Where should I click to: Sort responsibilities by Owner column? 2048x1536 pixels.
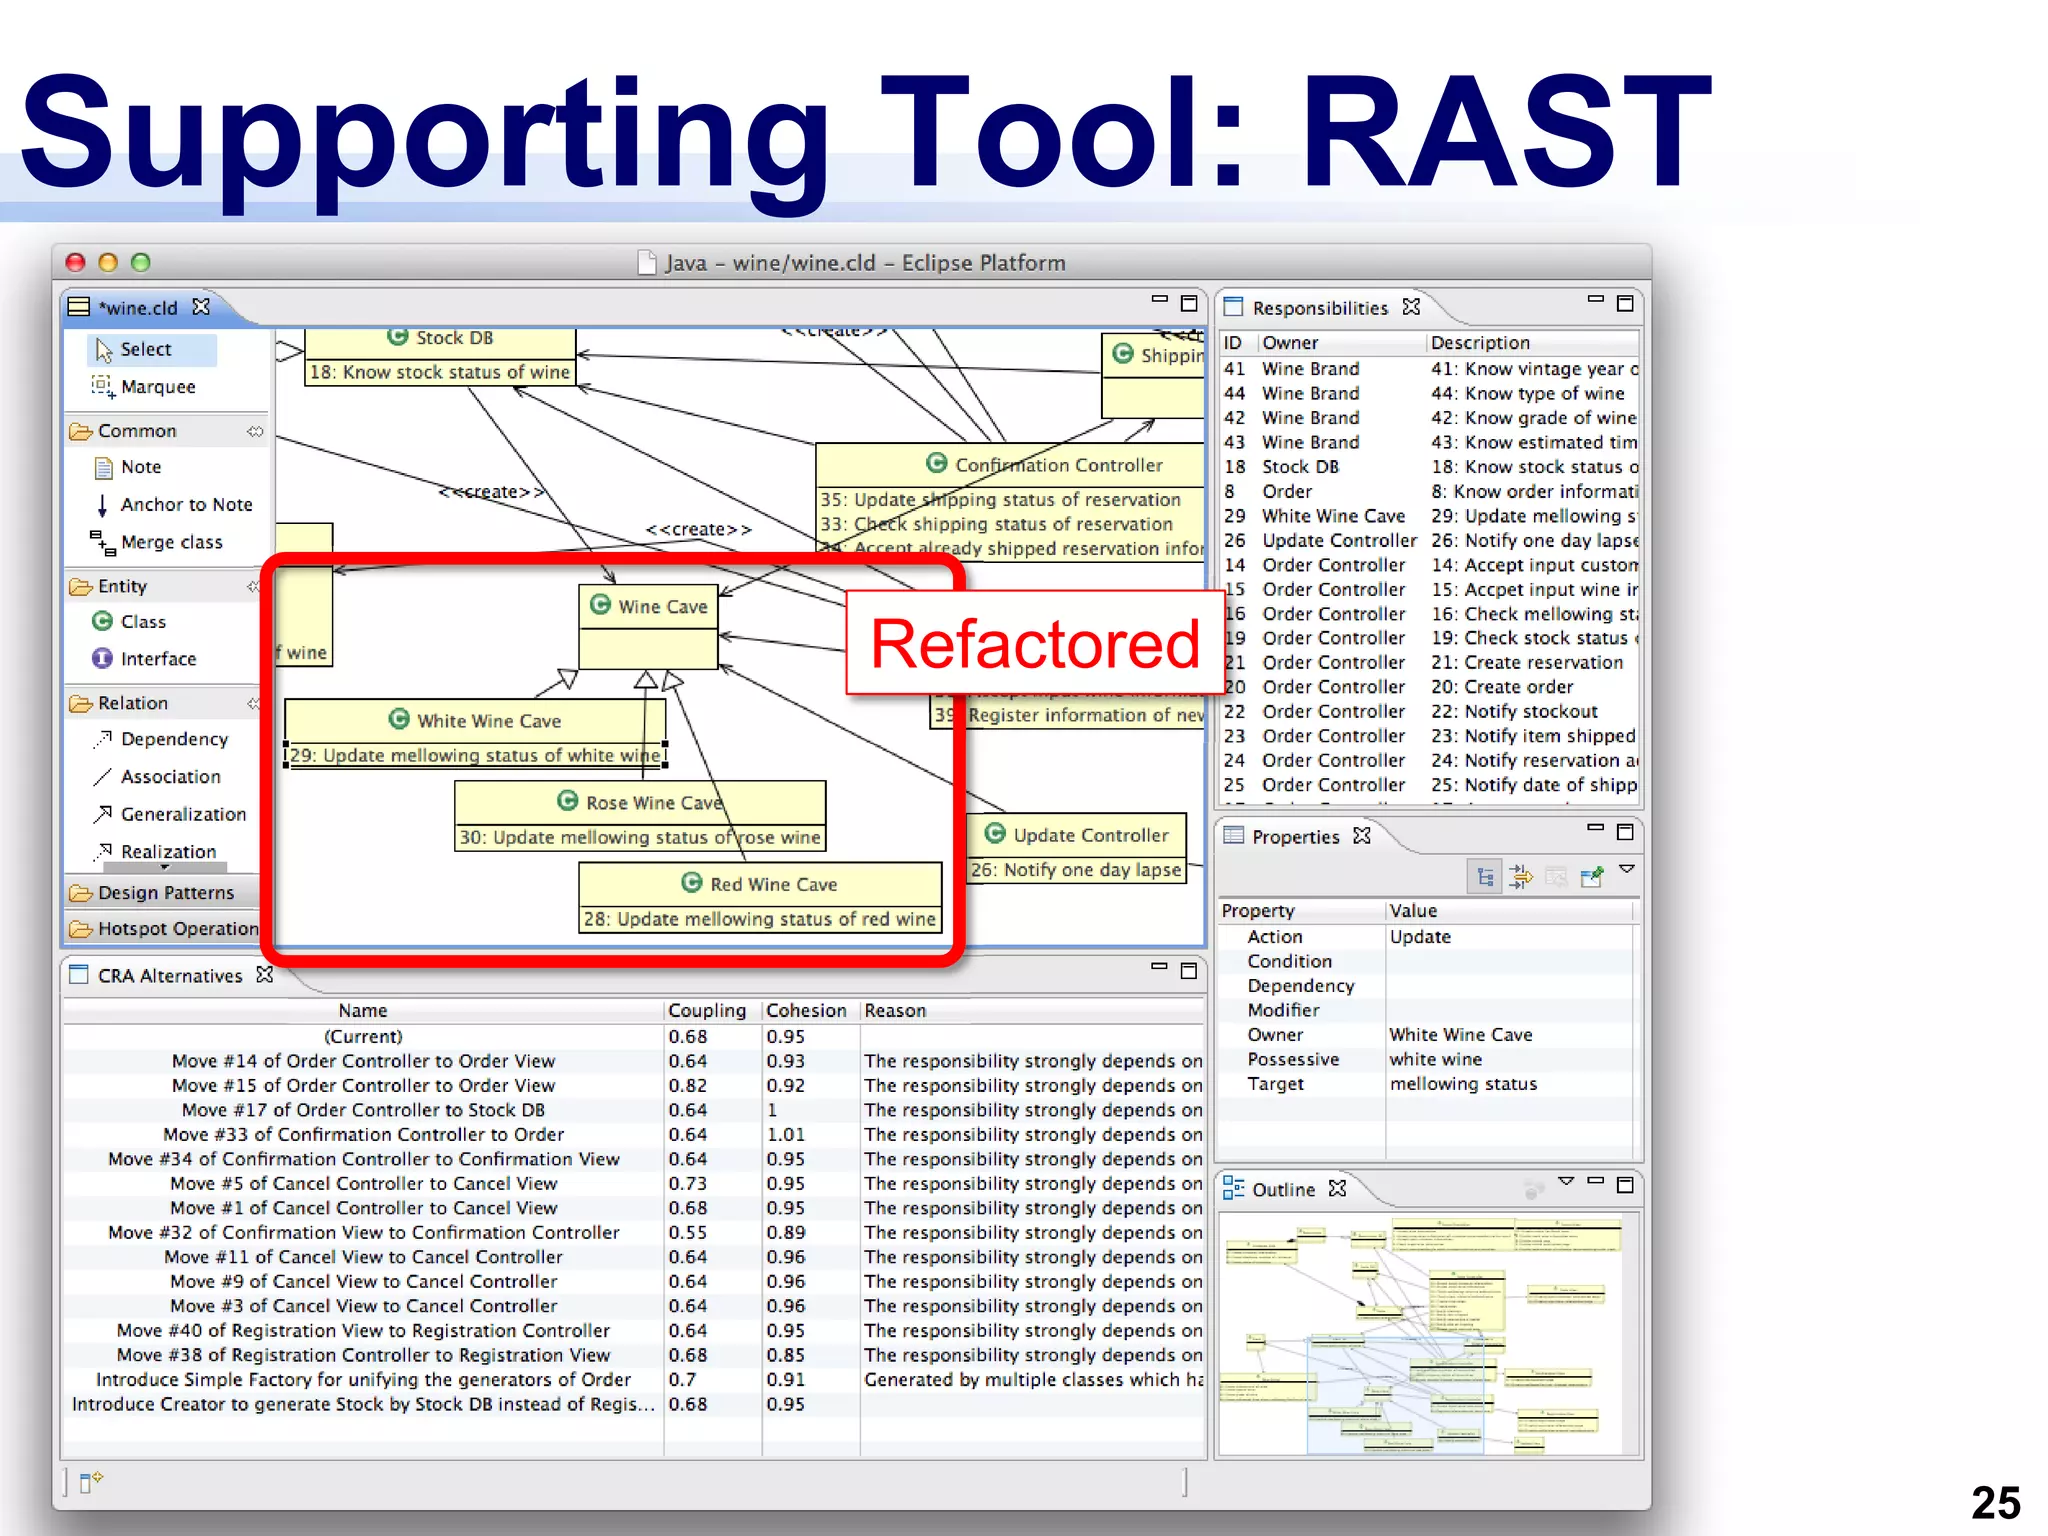point(1341,342)
